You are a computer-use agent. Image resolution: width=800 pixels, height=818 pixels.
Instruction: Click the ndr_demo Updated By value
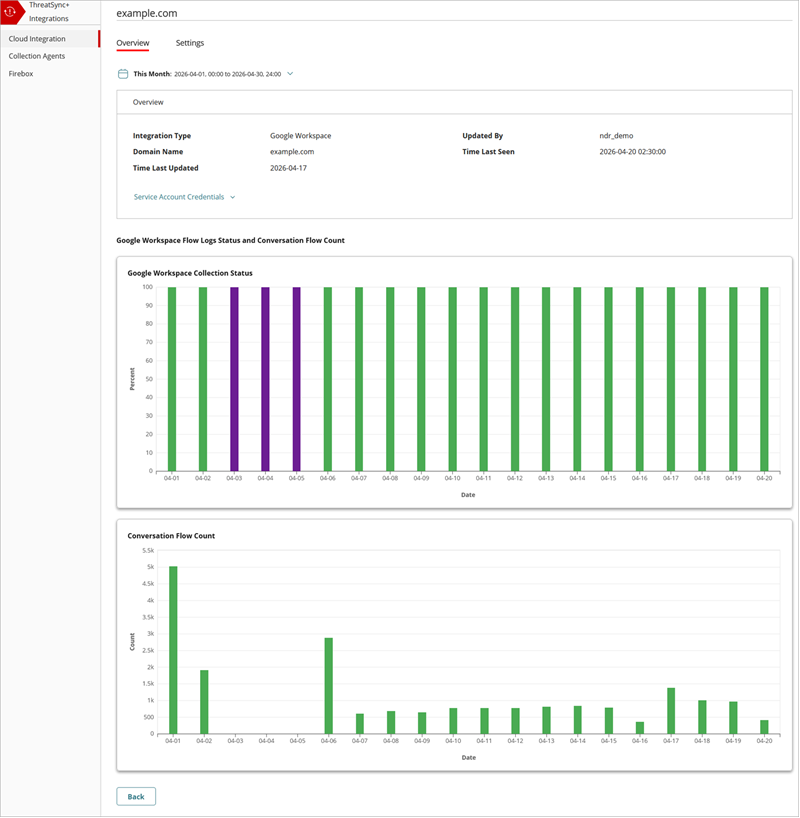tap(616, 136)
